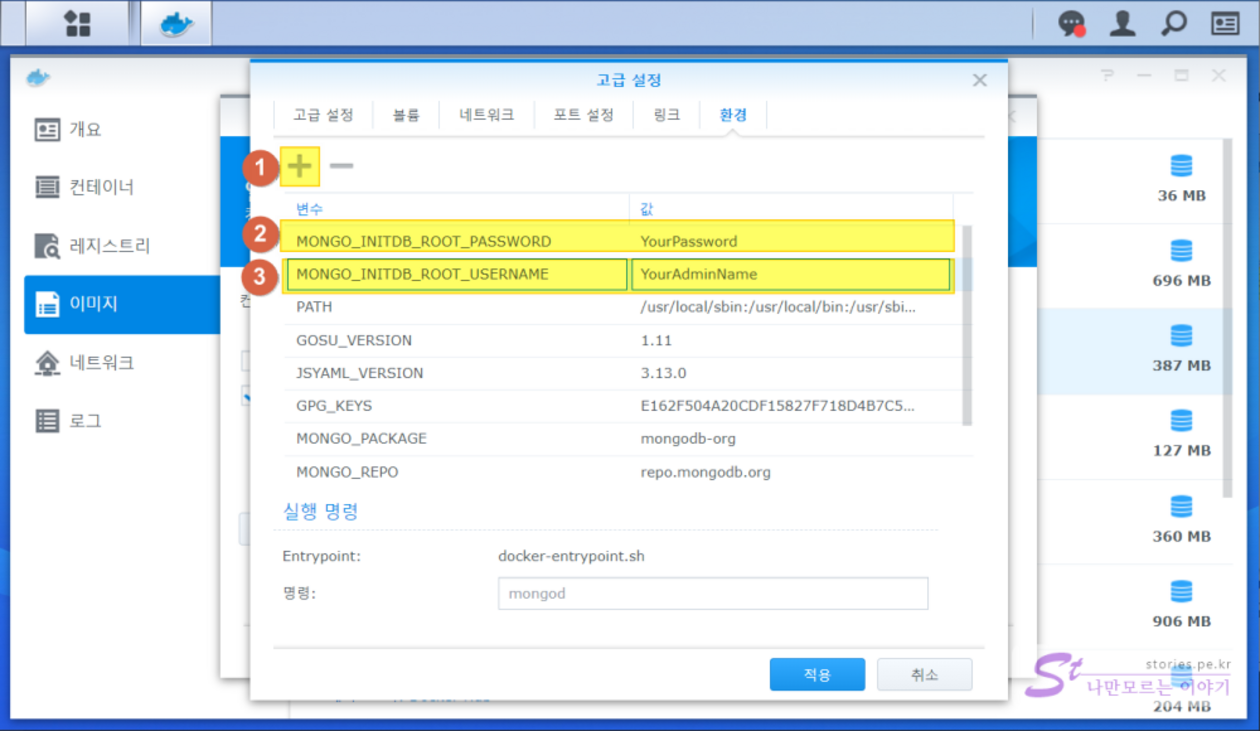Viewport: 1260px width, 731px height.
Task: Click the 명령 mongod input field
Action: [712, 593]
